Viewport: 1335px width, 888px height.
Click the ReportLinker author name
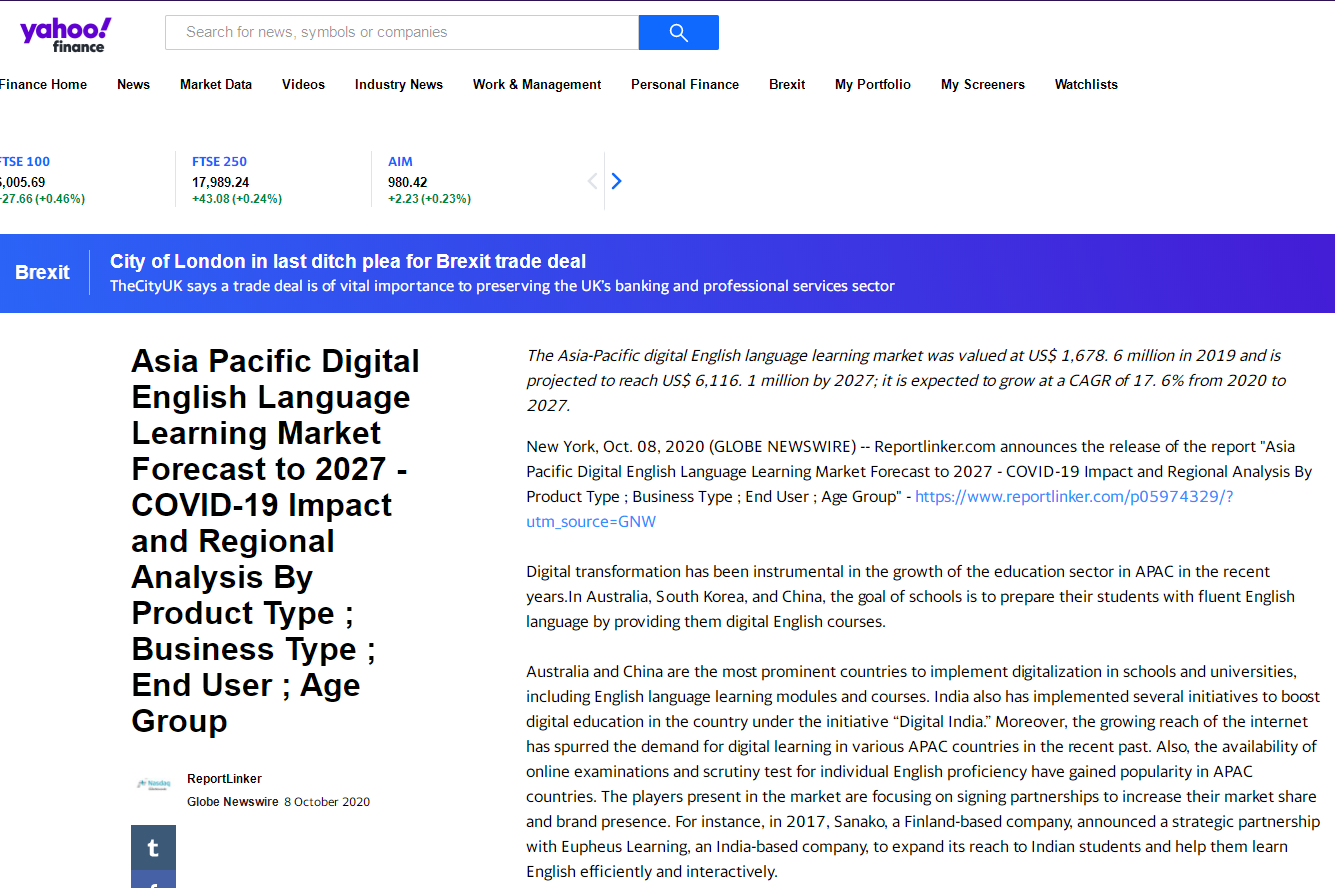[x=224, y=779]
